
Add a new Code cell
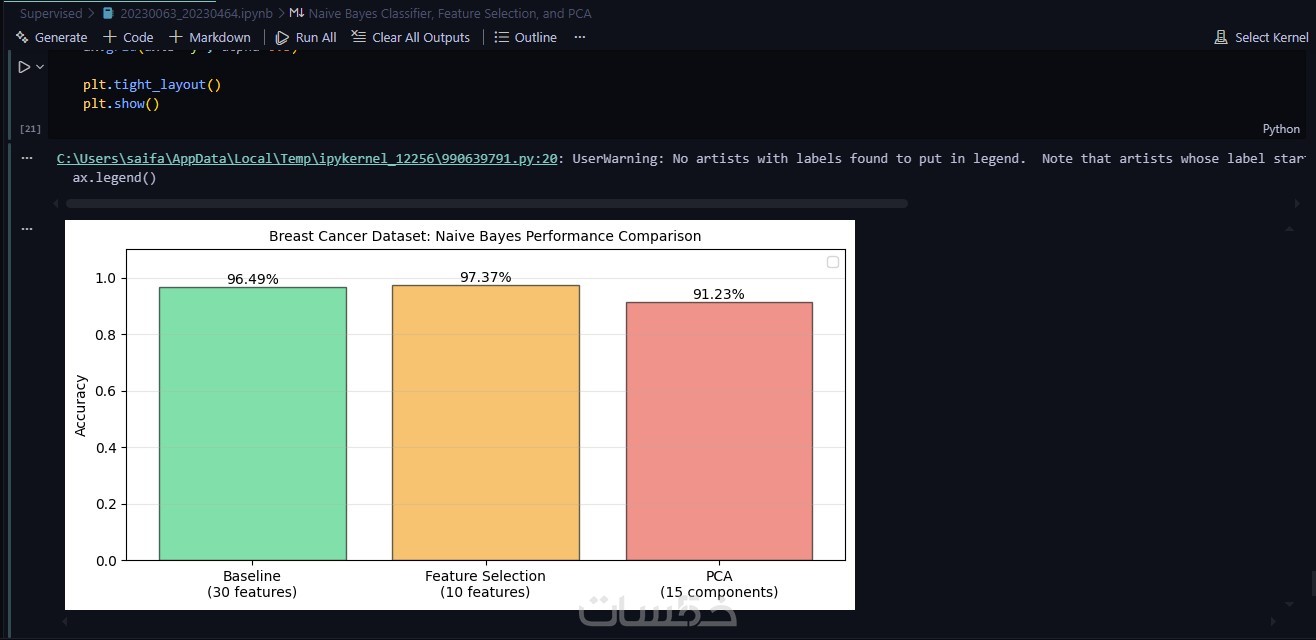[129, 37]
